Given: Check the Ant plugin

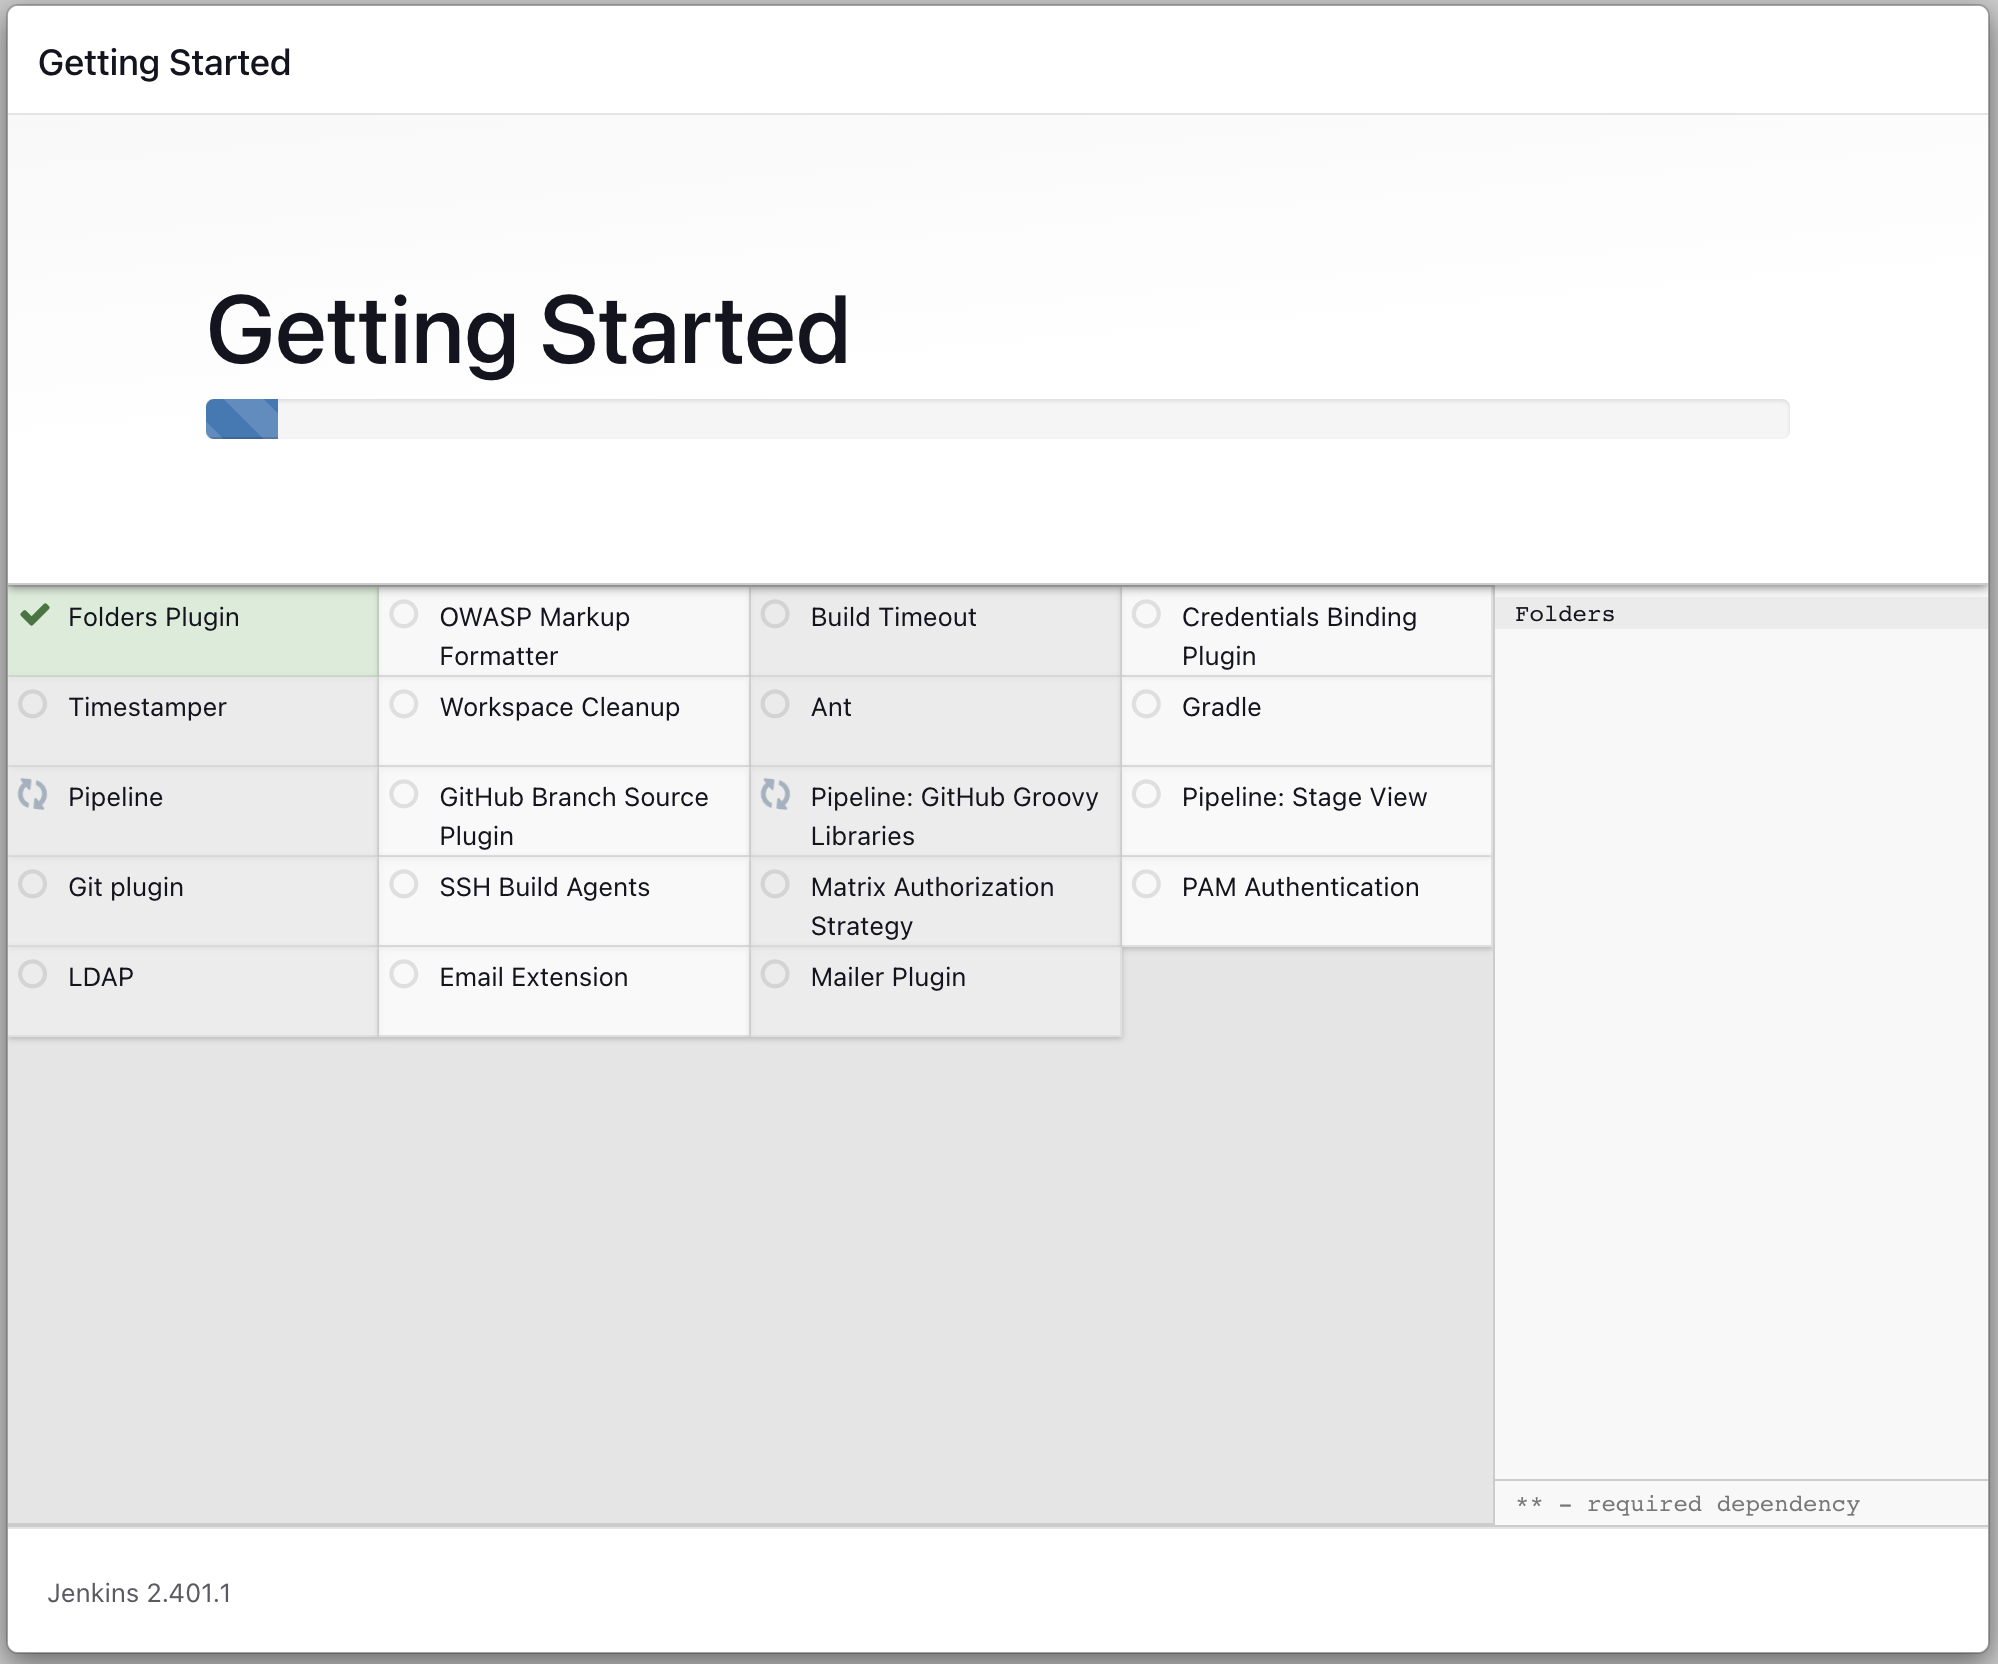Looking at the screenshot, I should click(x=775, y=705).
